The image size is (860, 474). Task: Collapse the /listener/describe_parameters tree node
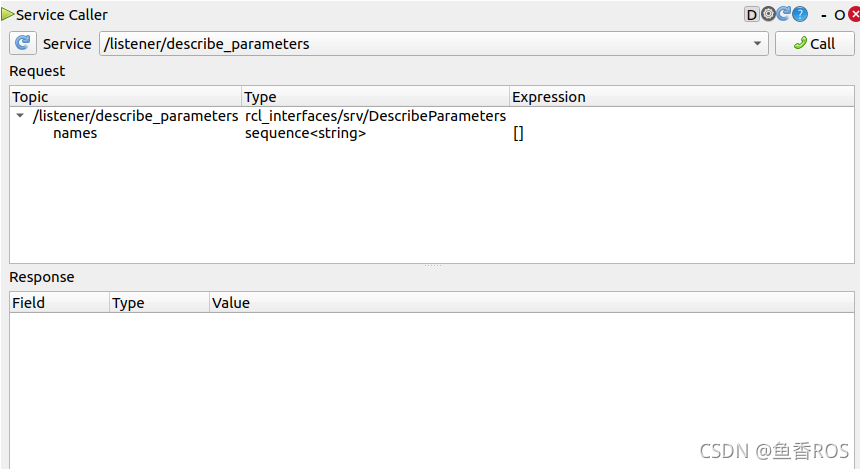[x=21, y=116]
